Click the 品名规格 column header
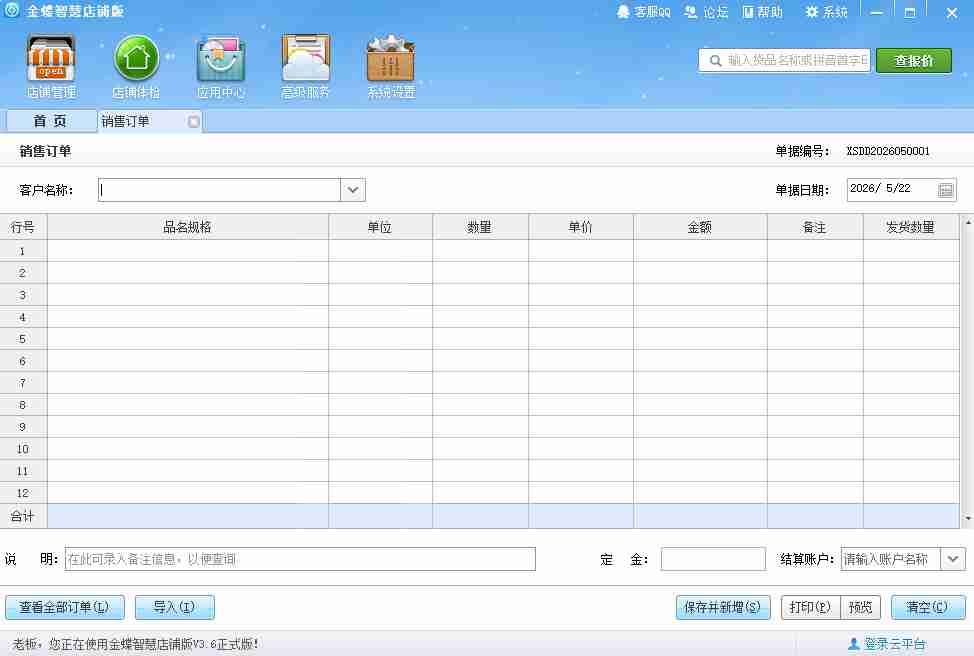This screenshot has height=656, width=974. tap(188, 227)
